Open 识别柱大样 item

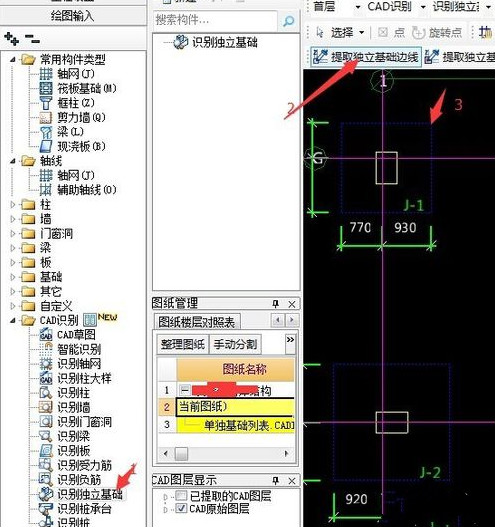pyautogui.click(x=75, y=378)
